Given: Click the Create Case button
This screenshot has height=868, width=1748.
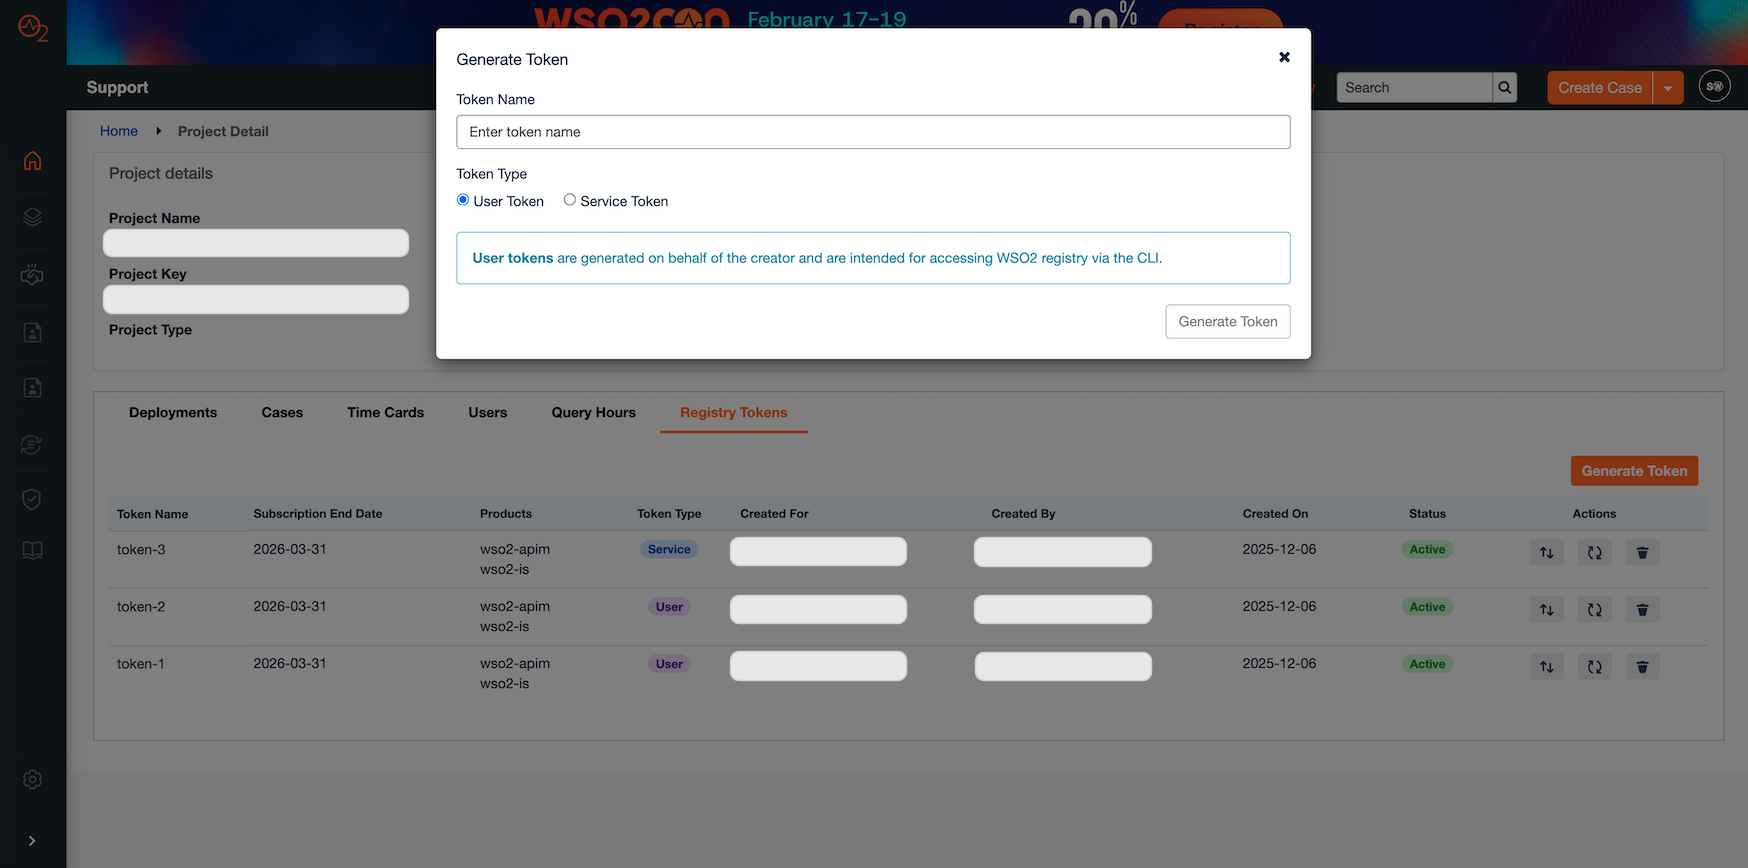Looking at the screenshot, I should point(1599,88).
